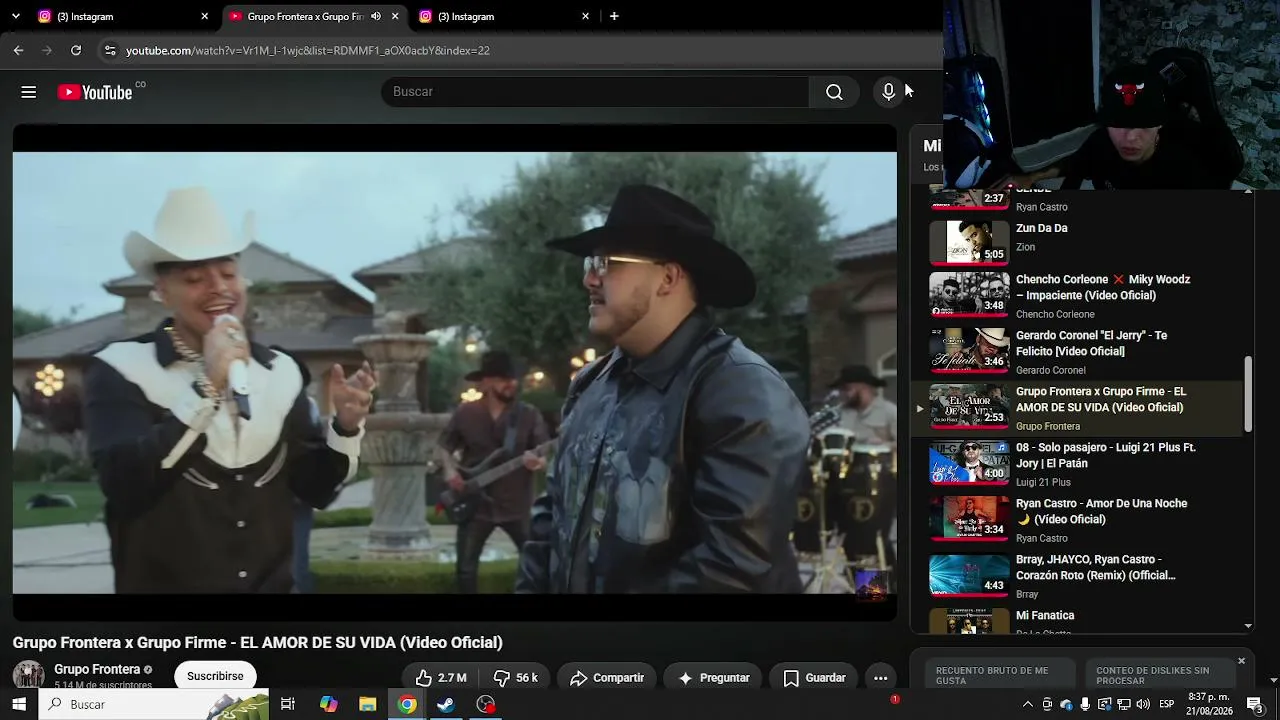Open Steam from the taskbar

446,704
